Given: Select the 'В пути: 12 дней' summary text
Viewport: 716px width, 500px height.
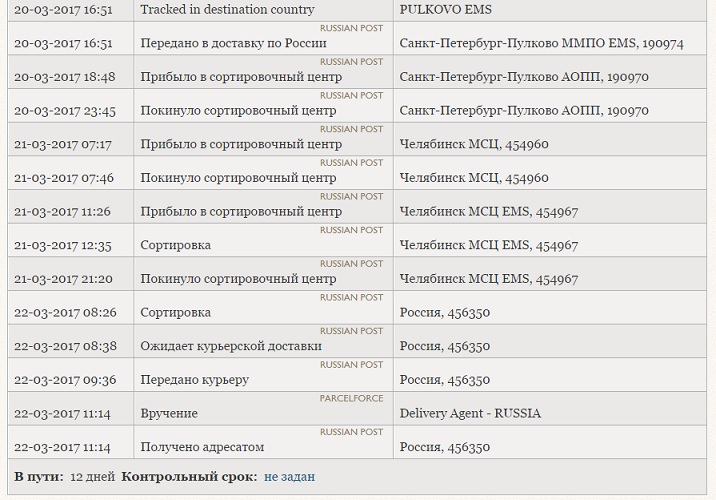Looking at the screenshot, I should 64,477.
